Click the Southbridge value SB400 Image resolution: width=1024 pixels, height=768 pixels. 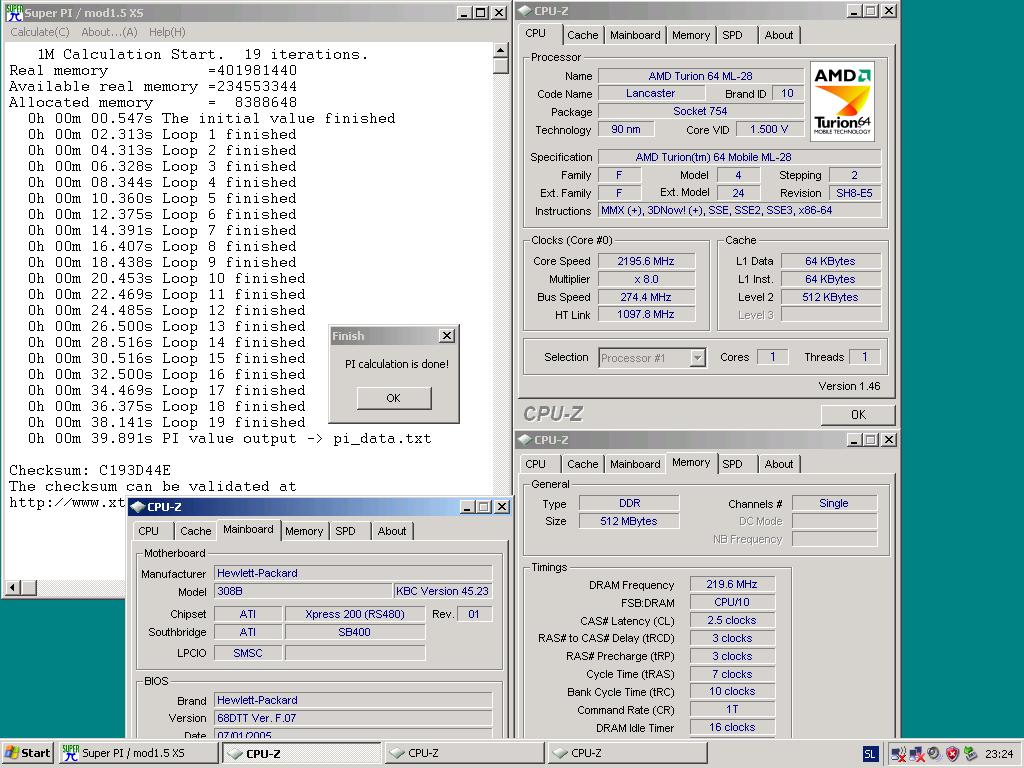pos(355,632)
